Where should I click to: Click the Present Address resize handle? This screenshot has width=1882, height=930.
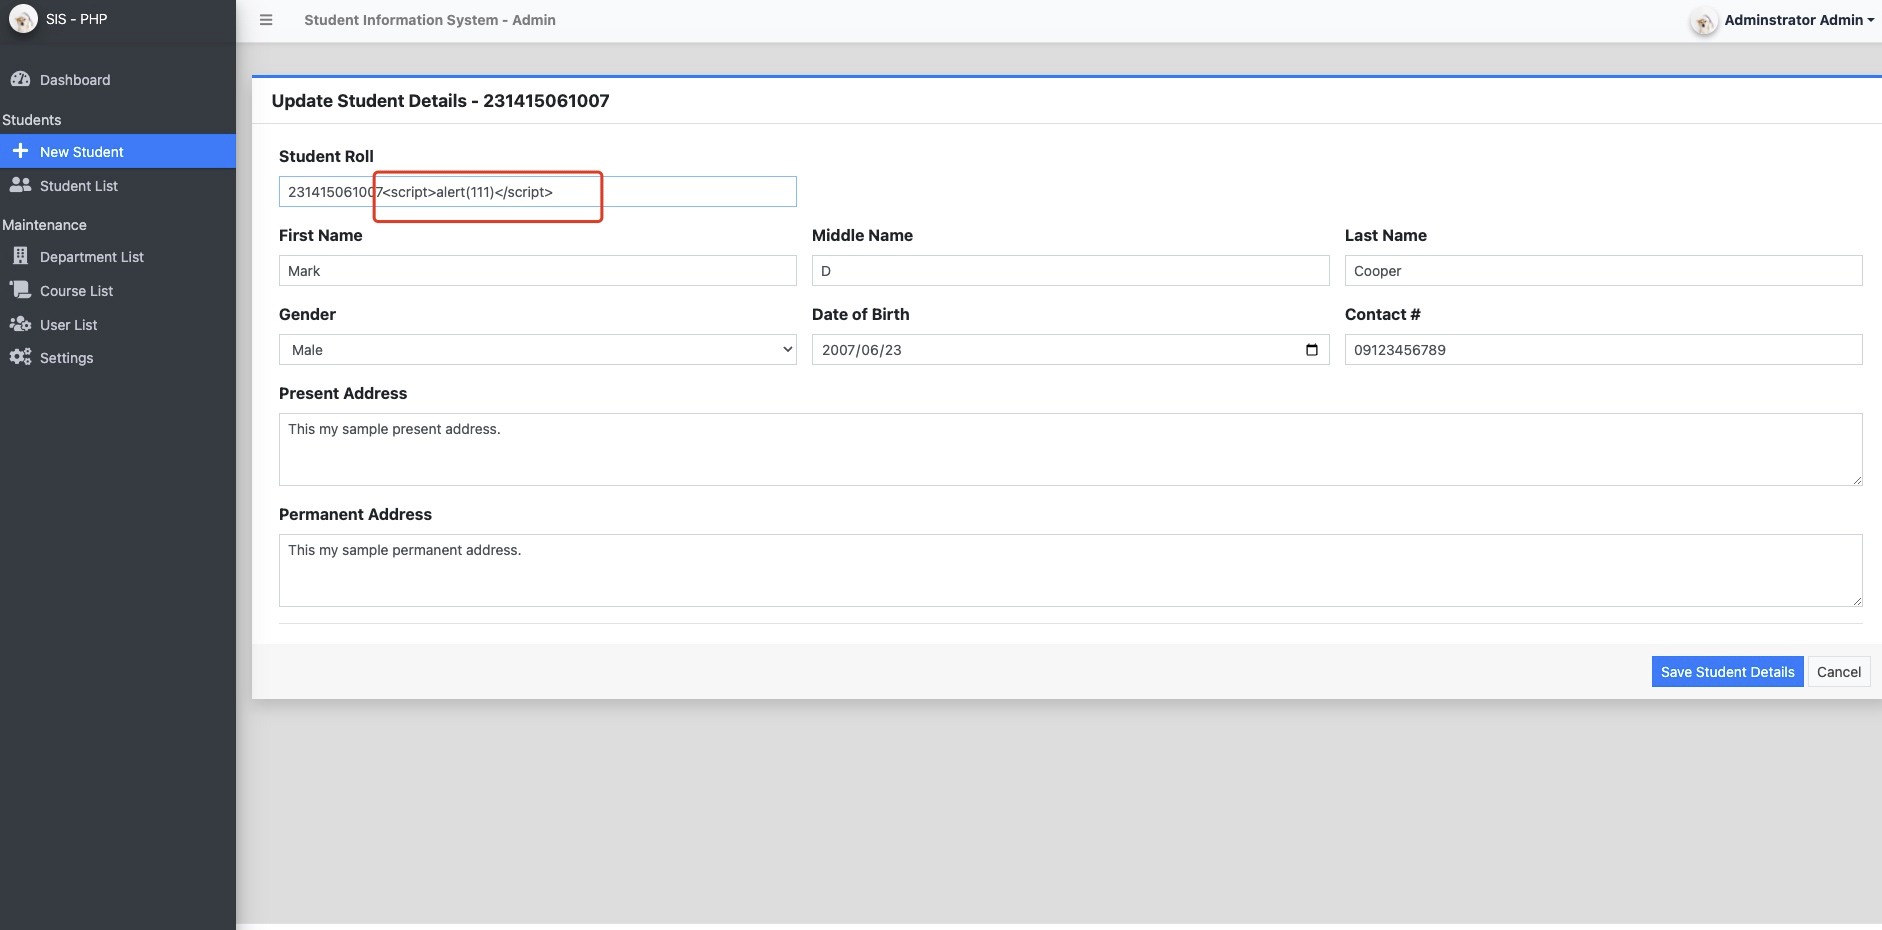pos(1857,480)
